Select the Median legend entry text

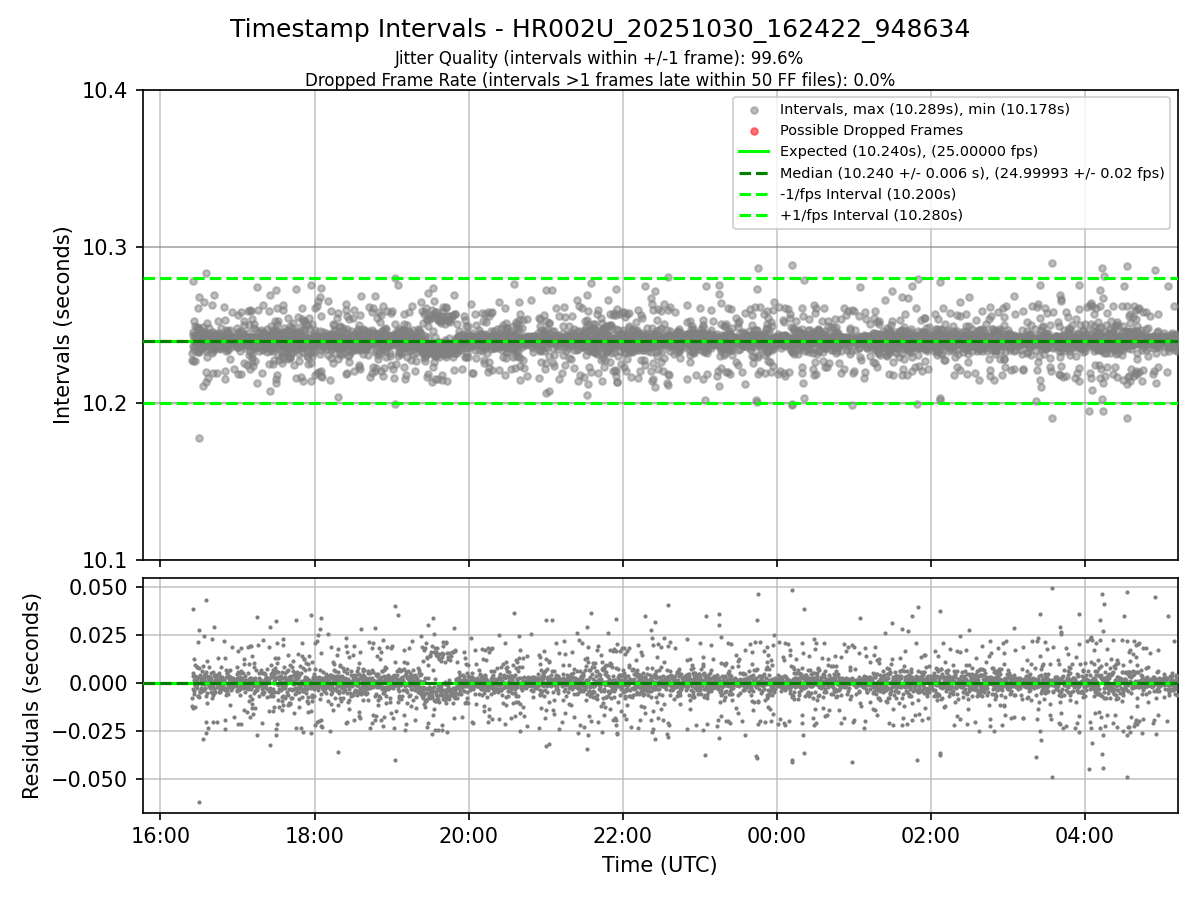tap(972, 173)
